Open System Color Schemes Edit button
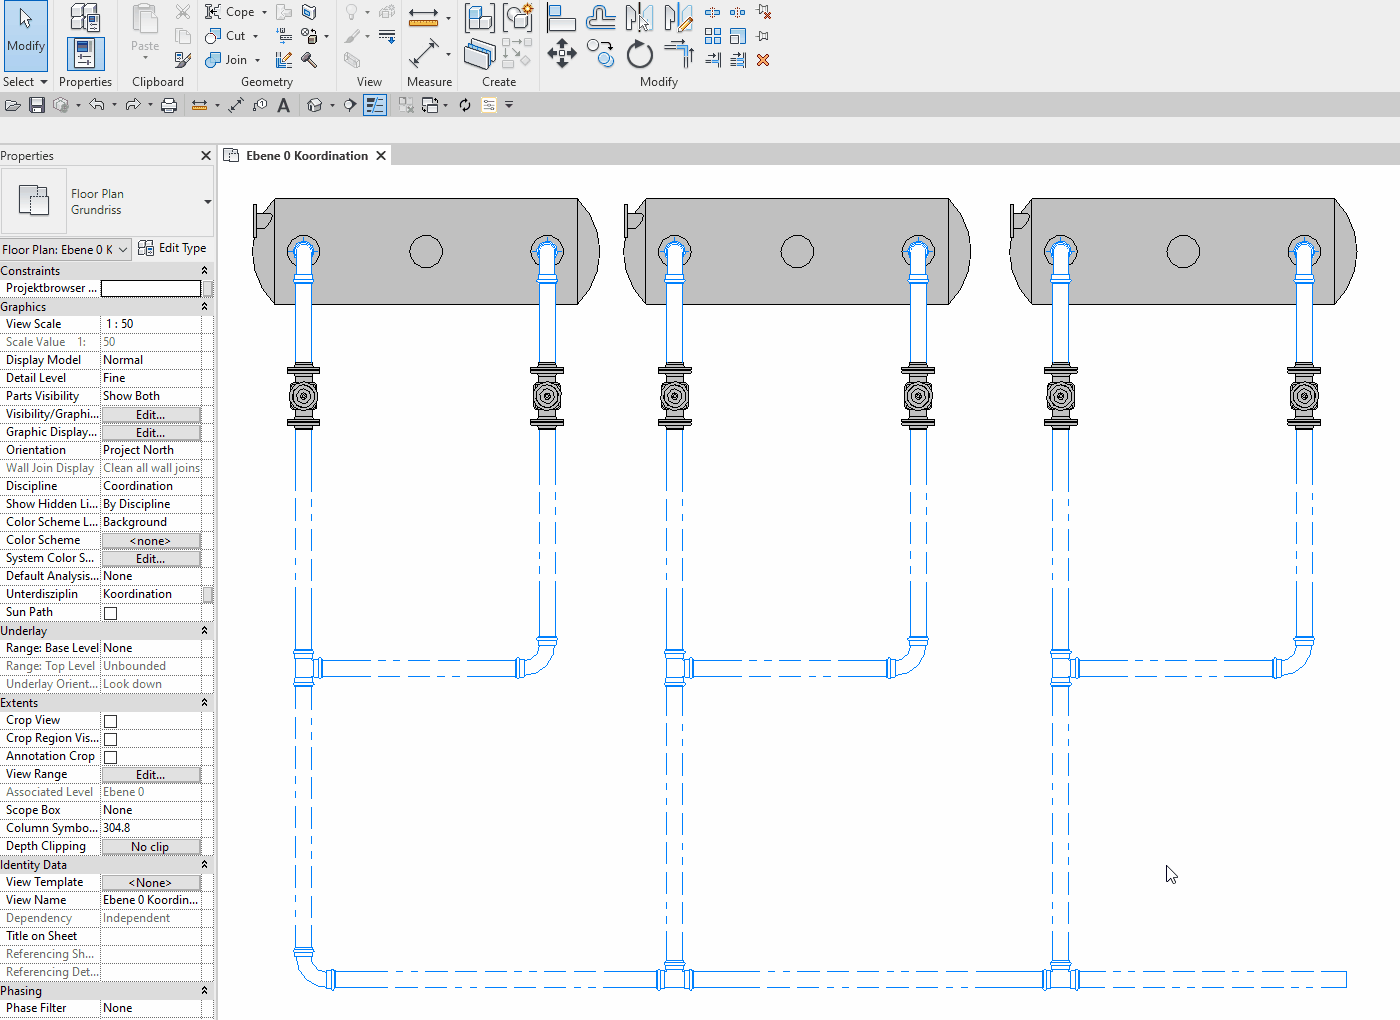Viewport: 1400px width, 1020px height. [151, 559]
